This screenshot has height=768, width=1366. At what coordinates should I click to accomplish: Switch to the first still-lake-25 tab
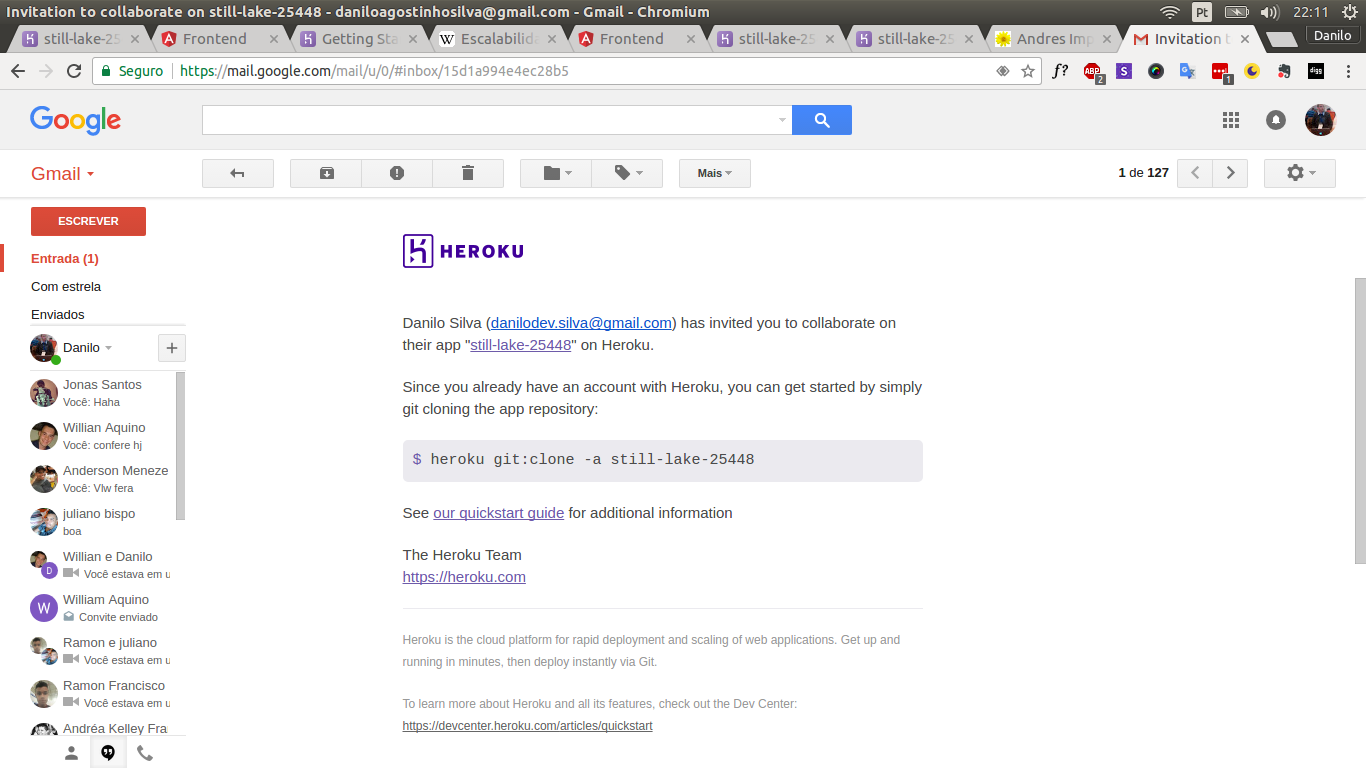point(80,39)
